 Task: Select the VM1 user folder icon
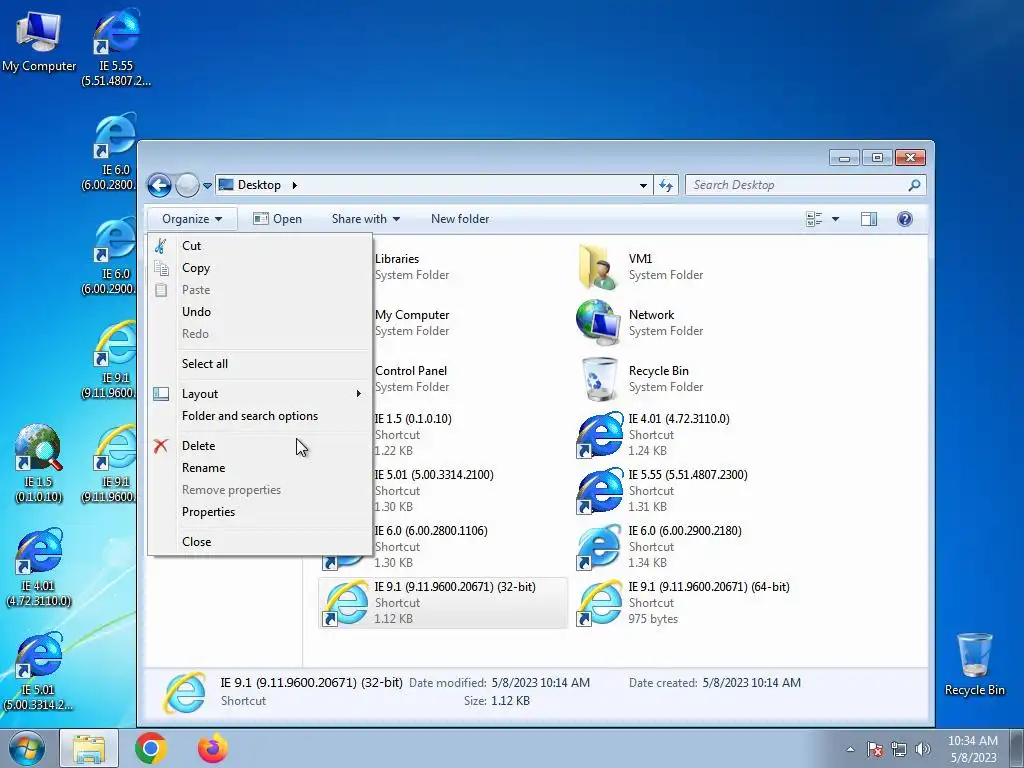[x=597, y=267]
